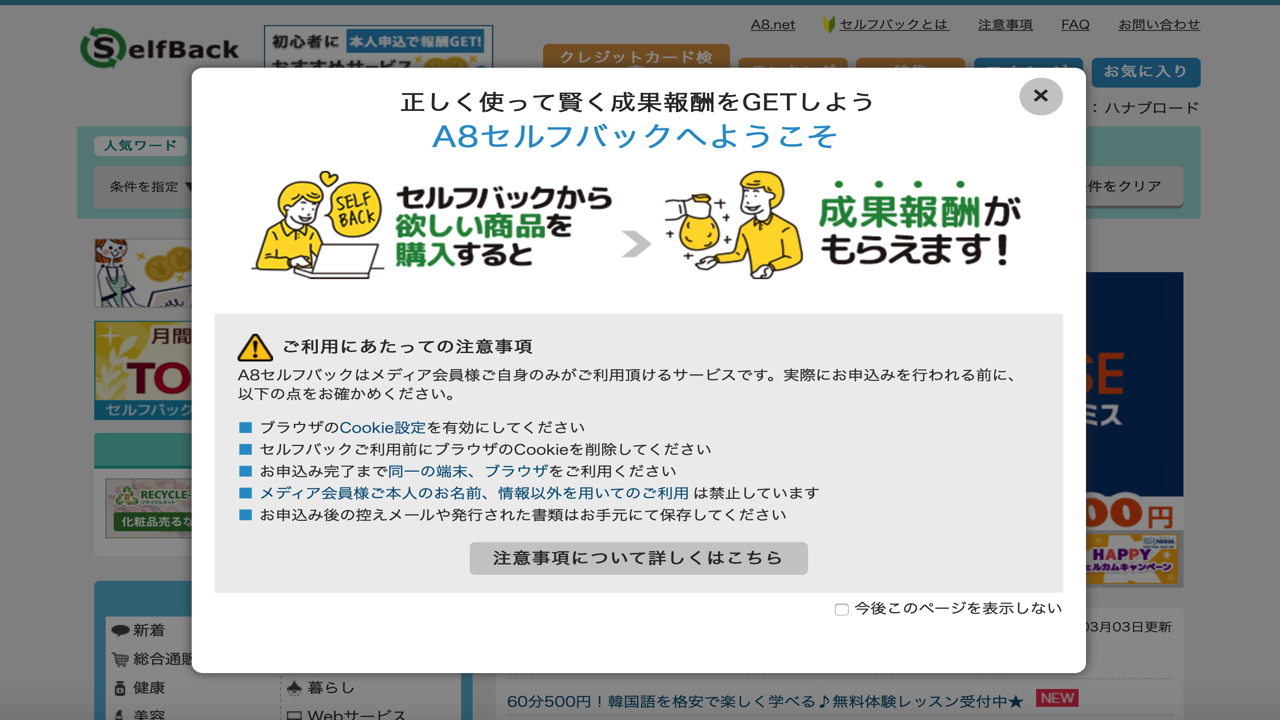Viewport: 1280px width, 720px height.
Task: Click the 健康 category icon
Action: tap(120, 688)
